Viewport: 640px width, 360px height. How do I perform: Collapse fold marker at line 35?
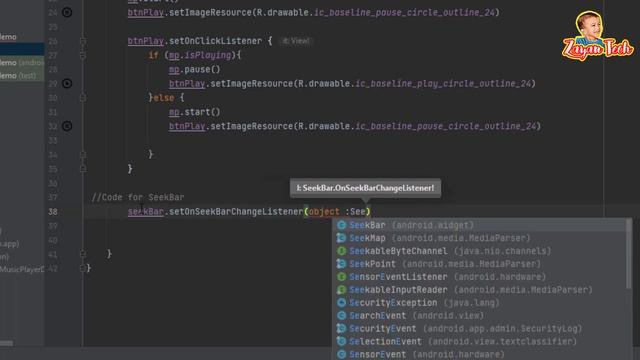tap(83, 169)
